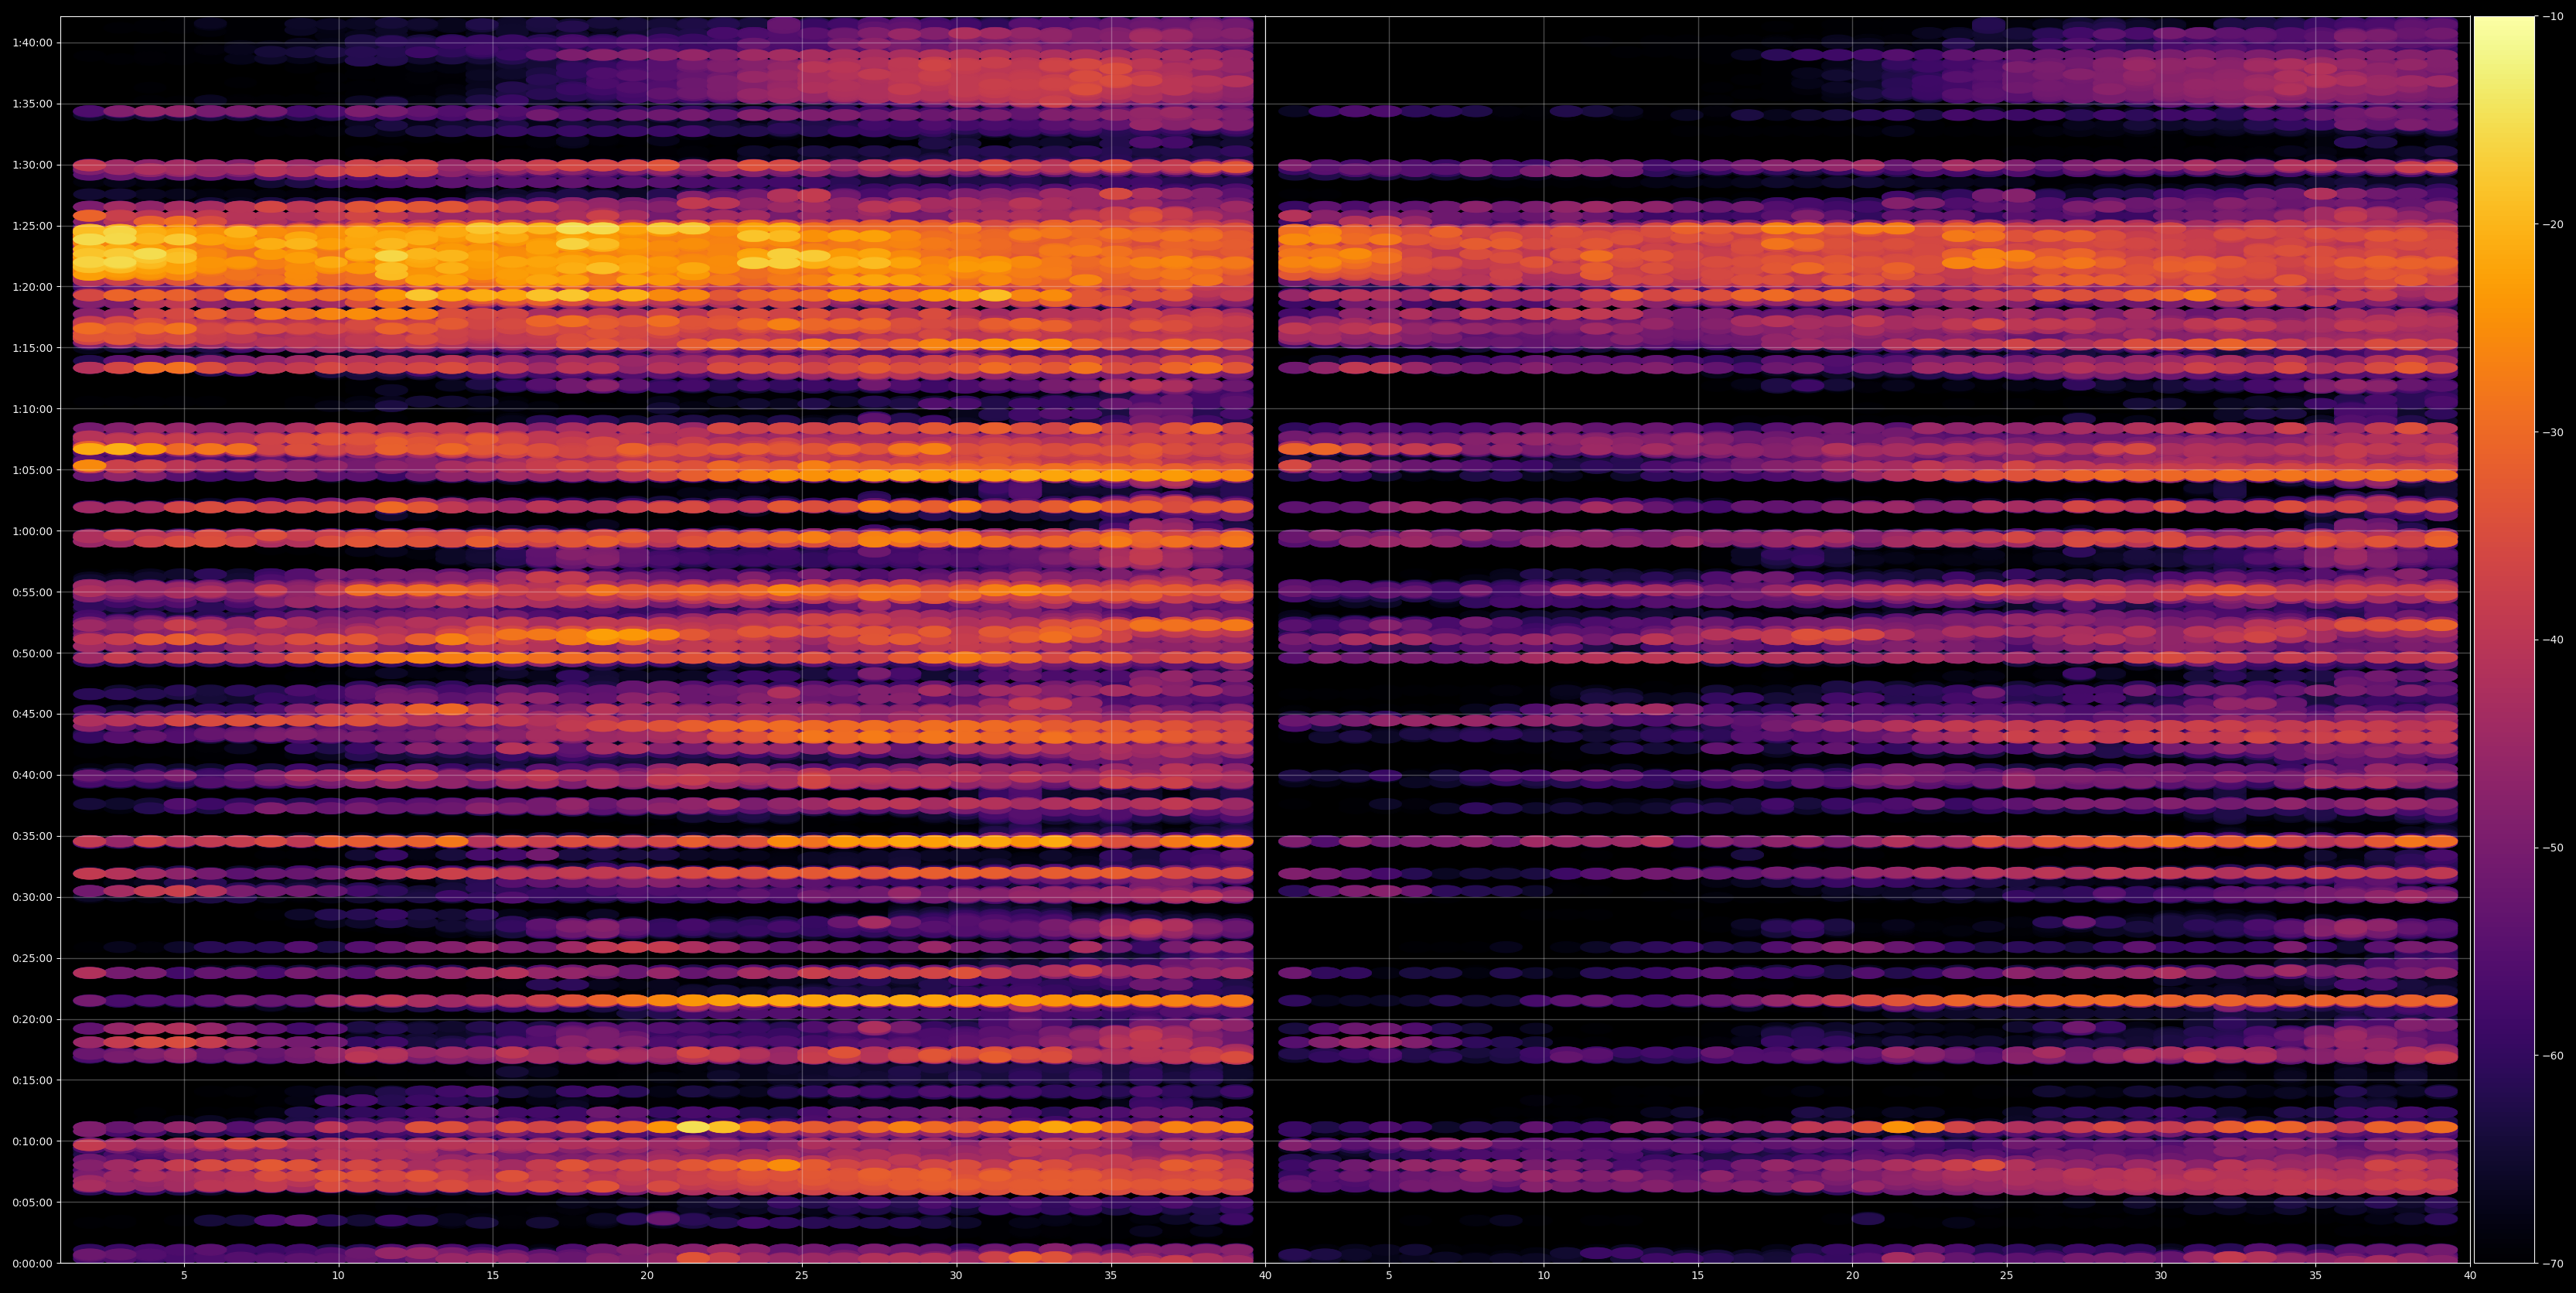Click x-axis label 40 between the plots
The width and height of the screenshot is (2576, 1293).
(1265, 1276)
